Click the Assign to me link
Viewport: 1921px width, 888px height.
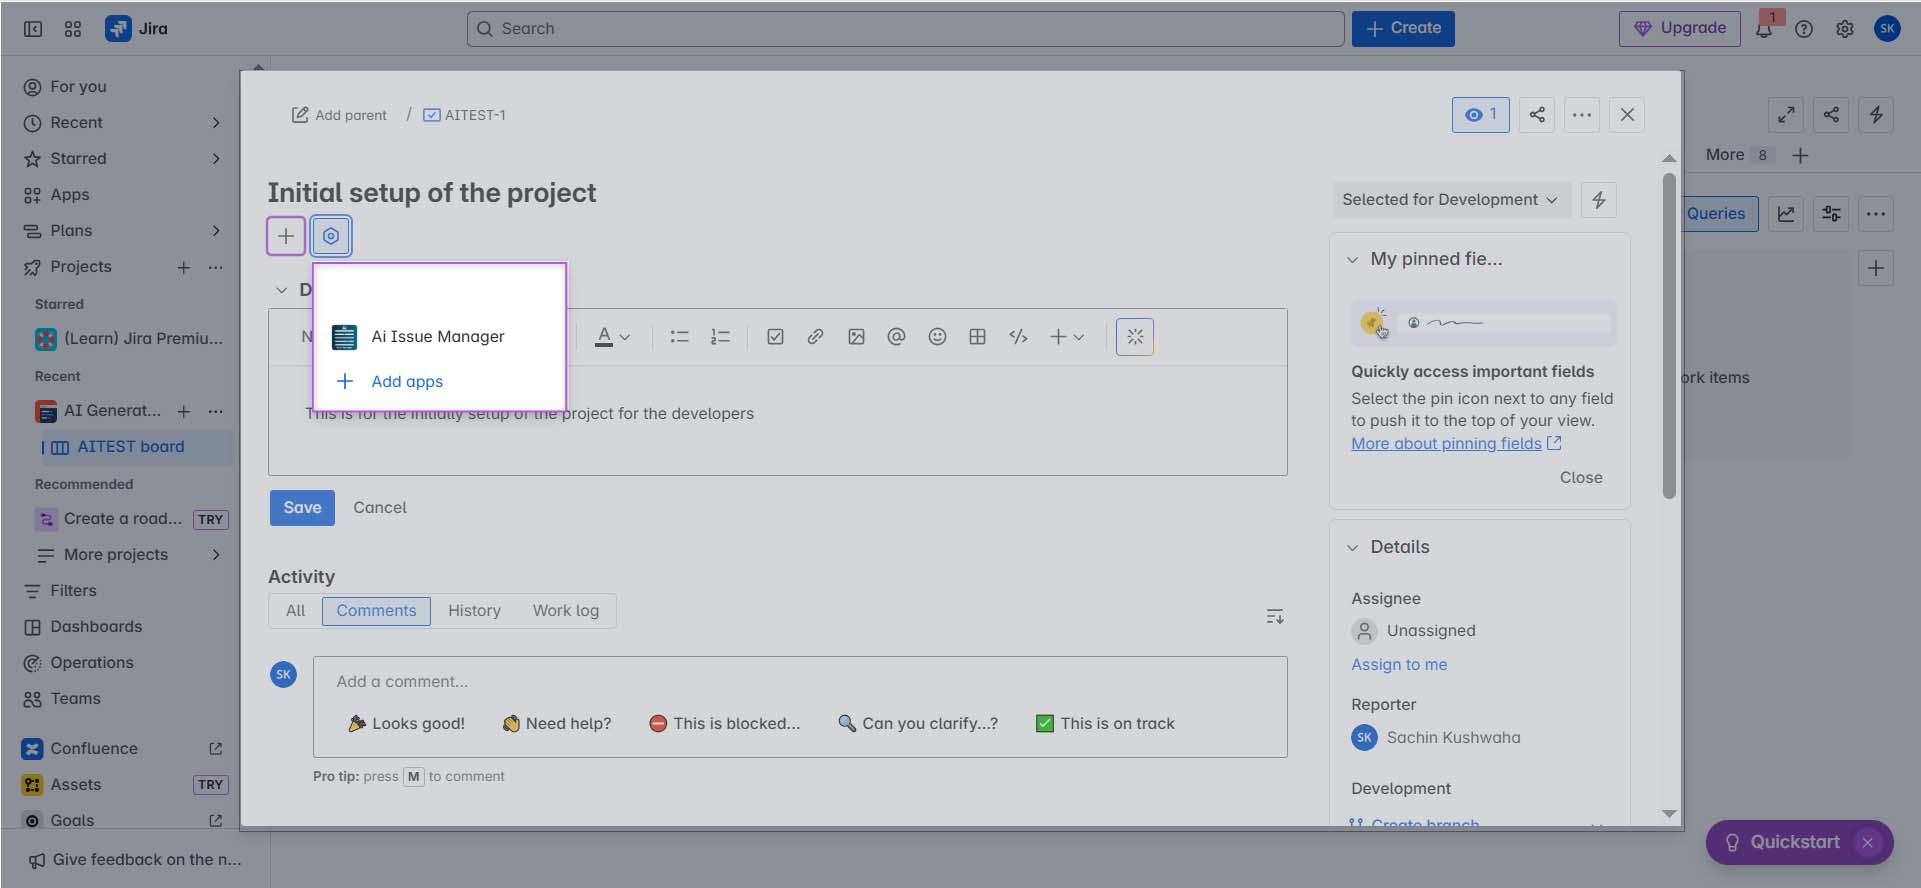1399,665
